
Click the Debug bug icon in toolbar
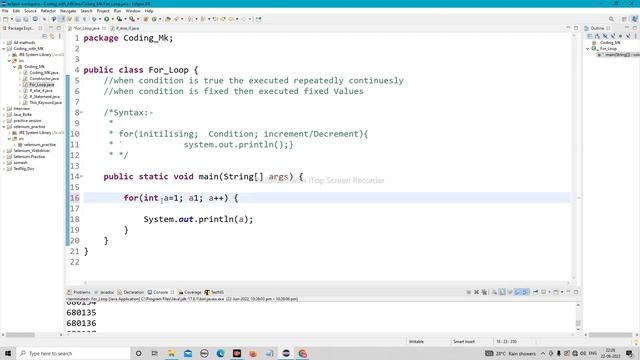click(x=94, y=19)
